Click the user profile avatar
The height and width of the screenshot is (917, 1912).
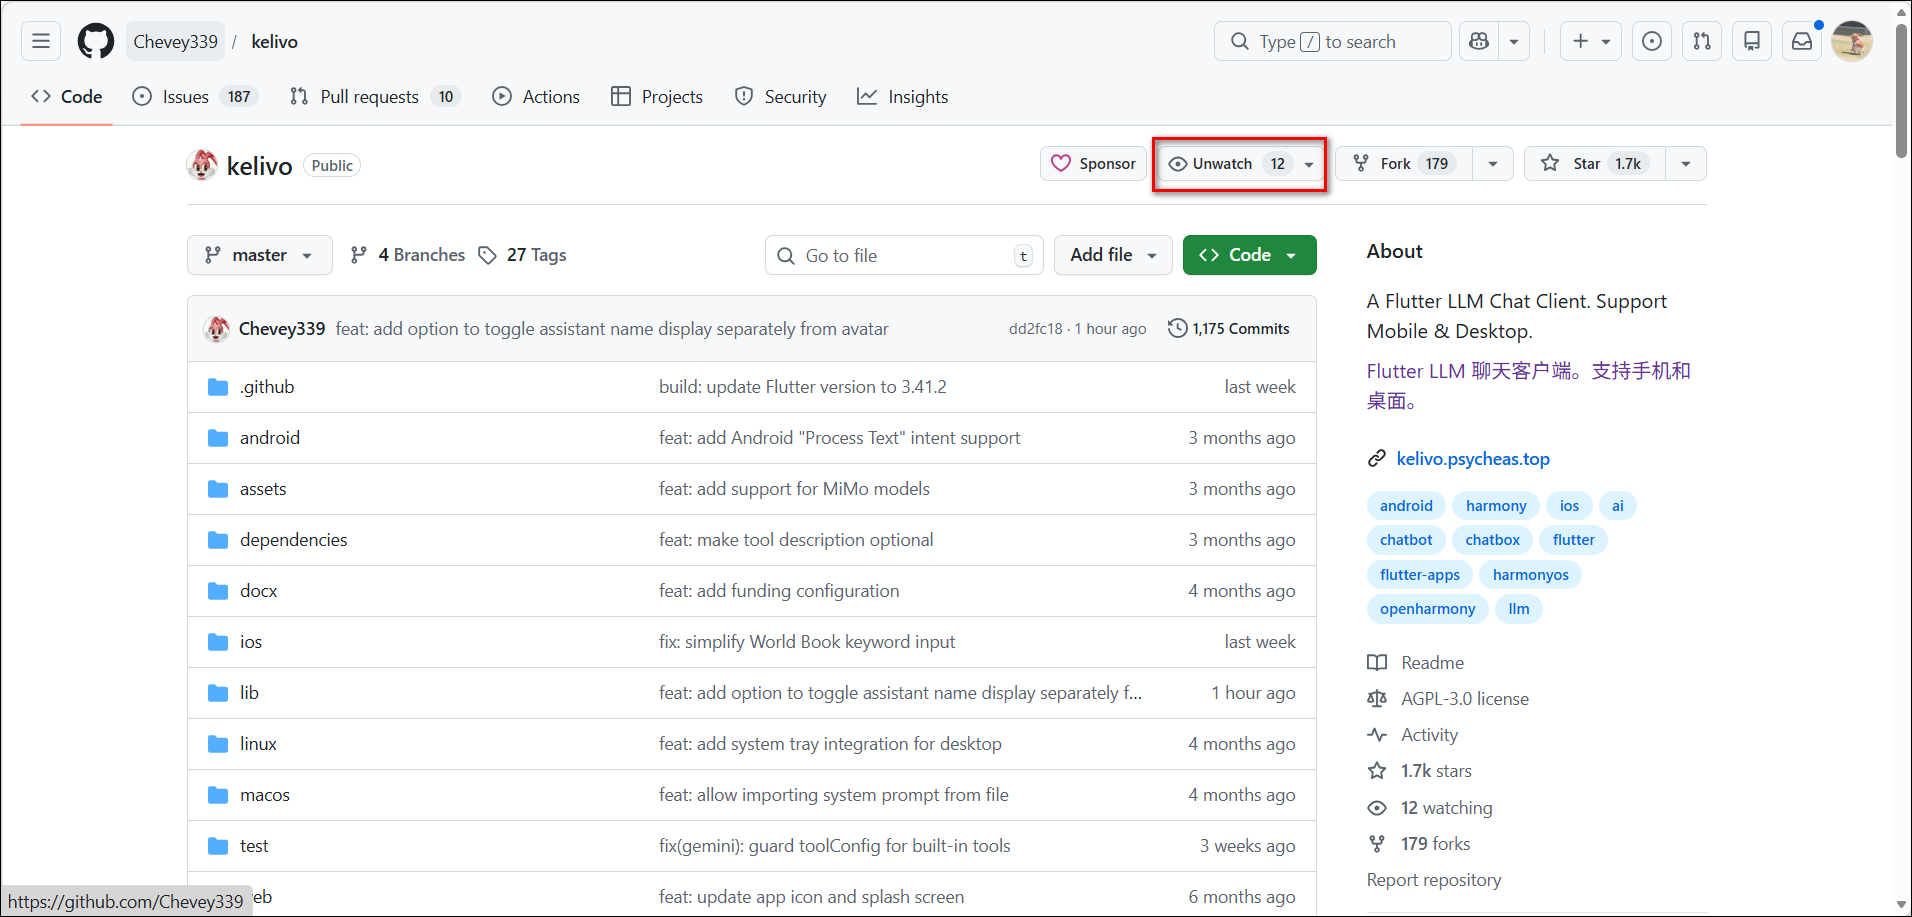tap(1851, 41)
